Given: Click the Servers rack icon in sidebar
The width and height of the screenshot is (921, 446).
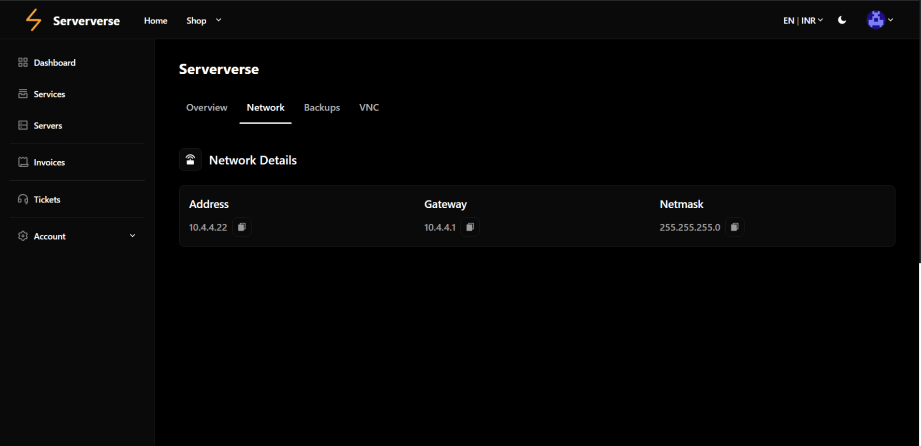Looking at the screenshot, I should pos(23,125).
